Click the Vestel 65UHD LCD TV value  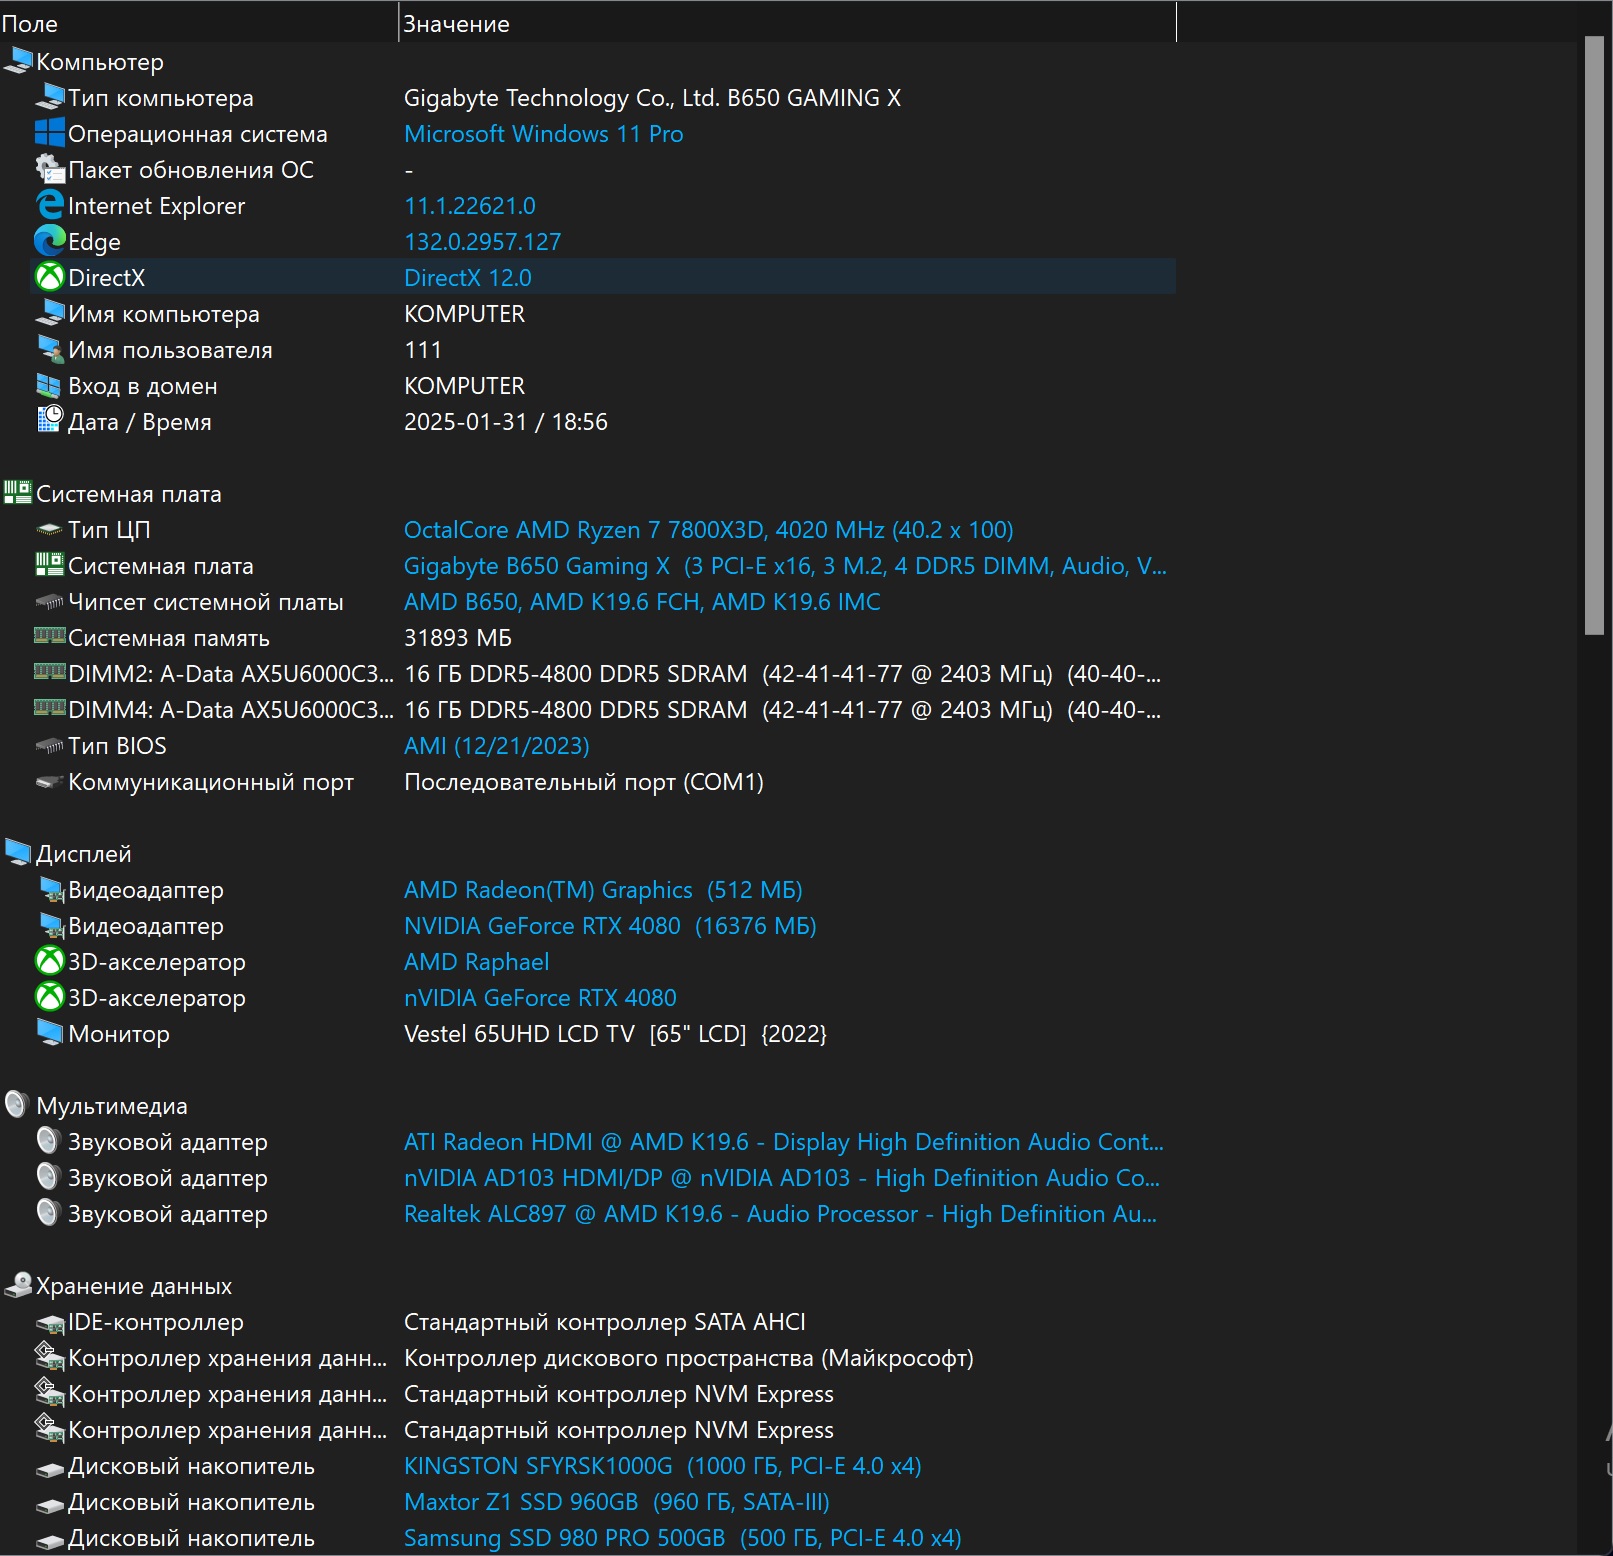coord(615,1034)
